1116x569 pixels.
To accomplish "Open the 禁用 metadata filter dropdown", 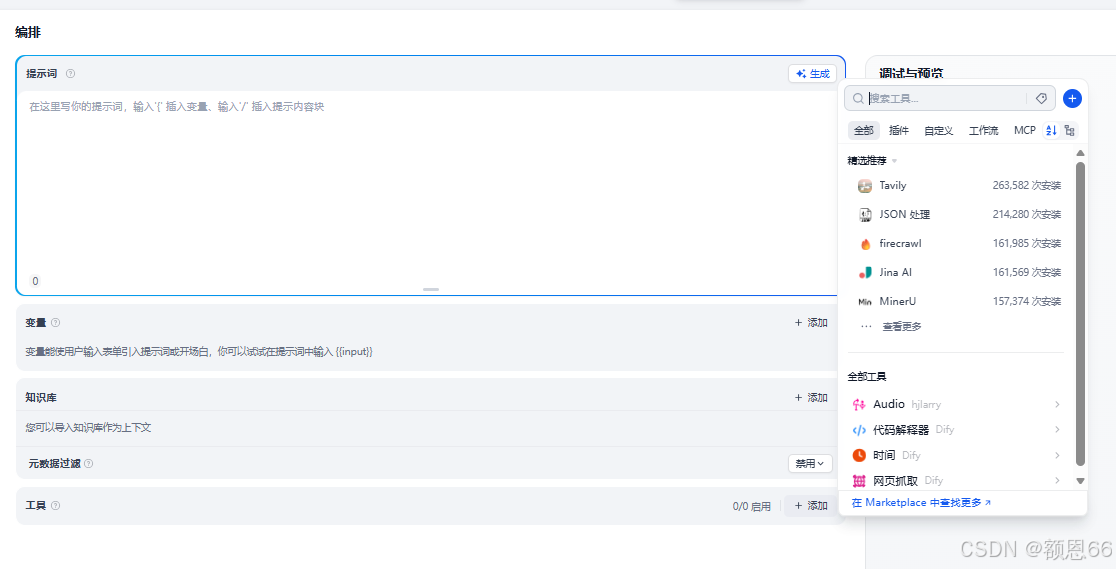I will click(810, 464).
